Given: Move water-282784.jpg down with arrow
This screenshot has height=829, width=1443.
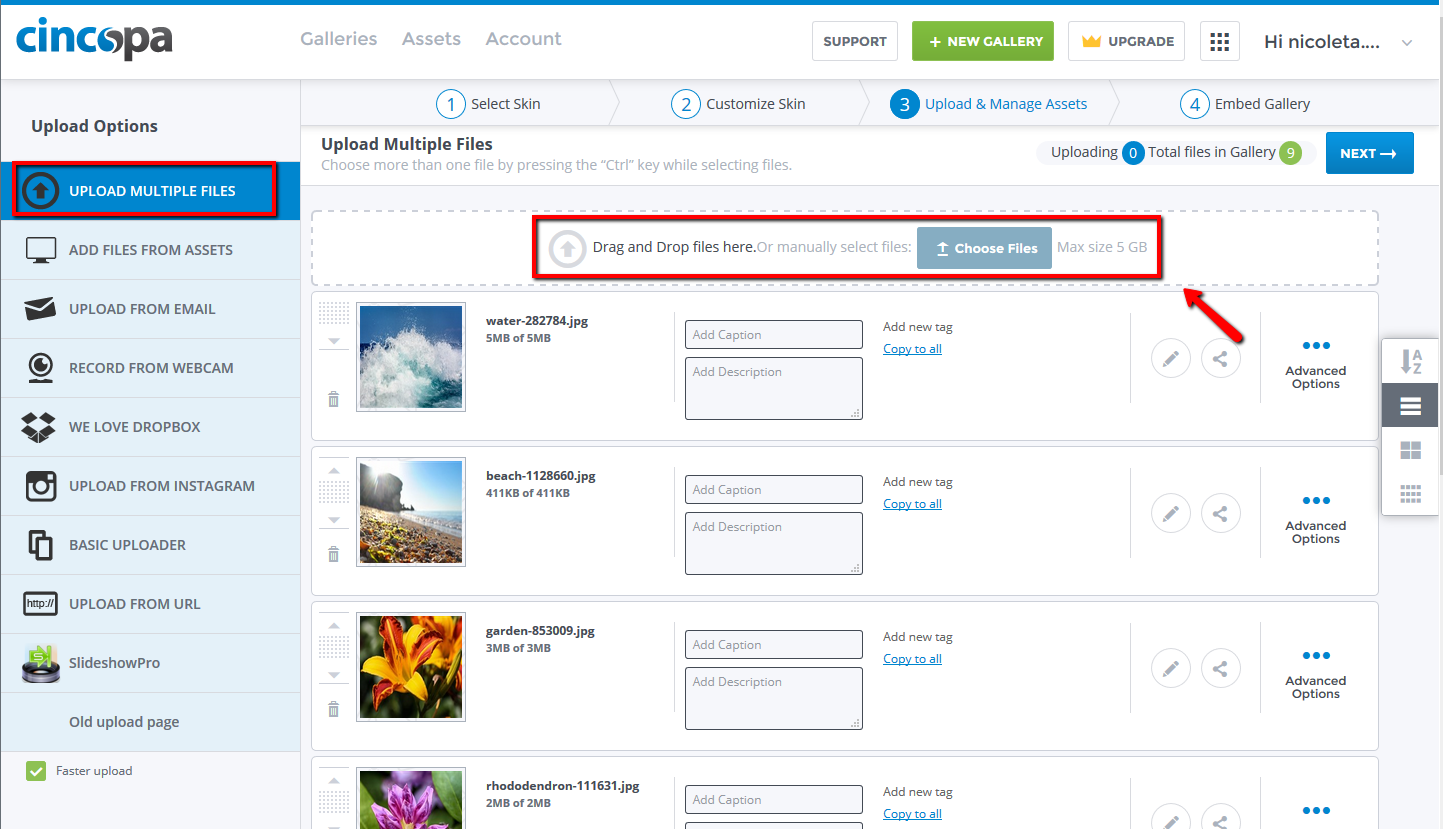Looking at the screenshot, I should pos(334,342).
